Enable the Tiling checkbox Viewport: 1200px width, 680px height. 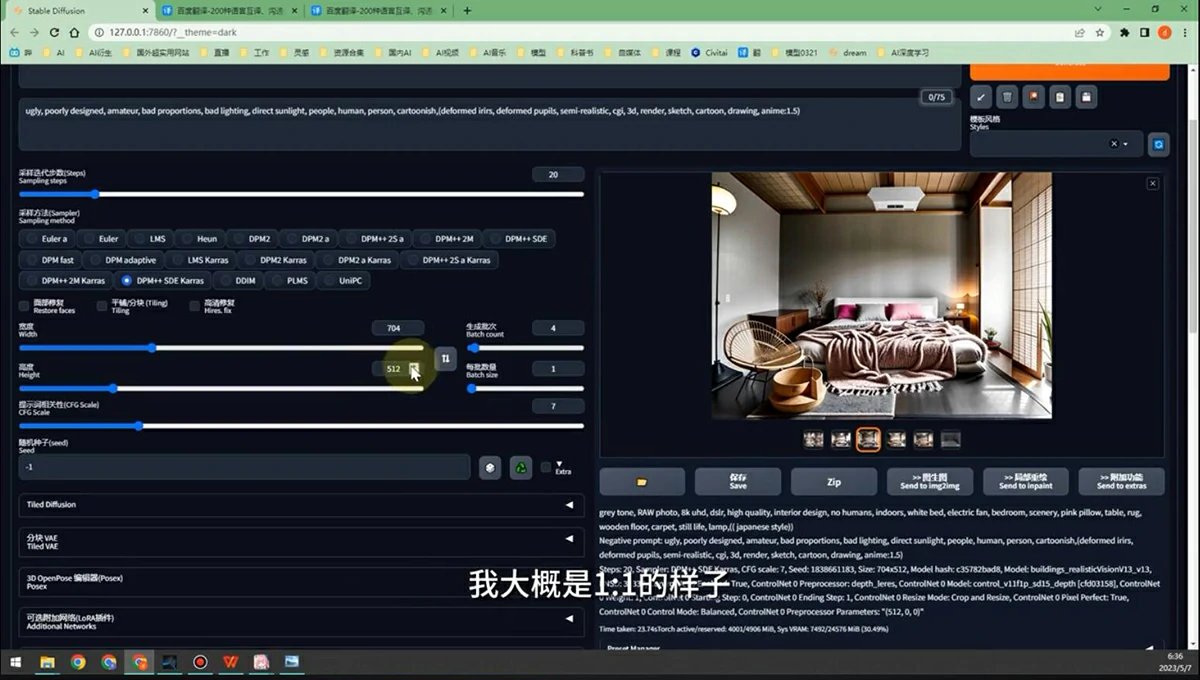101,306
